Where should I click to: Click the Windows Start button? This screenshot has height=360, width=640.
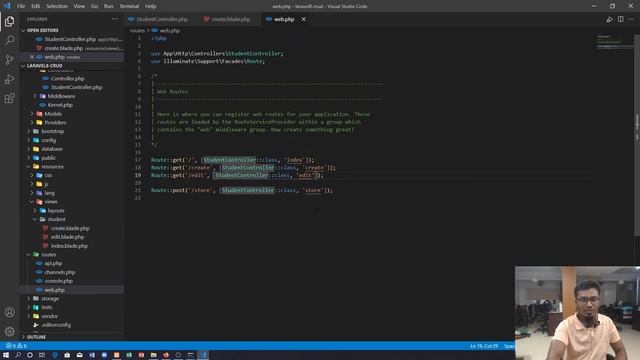pyautogui.click(x=6, y=355)
